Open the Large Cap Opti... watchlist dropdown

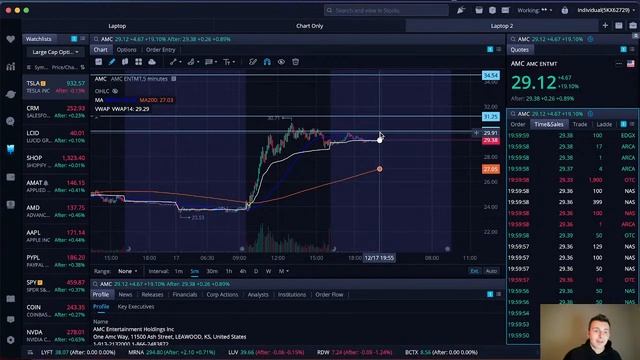(x=55, y=52)
